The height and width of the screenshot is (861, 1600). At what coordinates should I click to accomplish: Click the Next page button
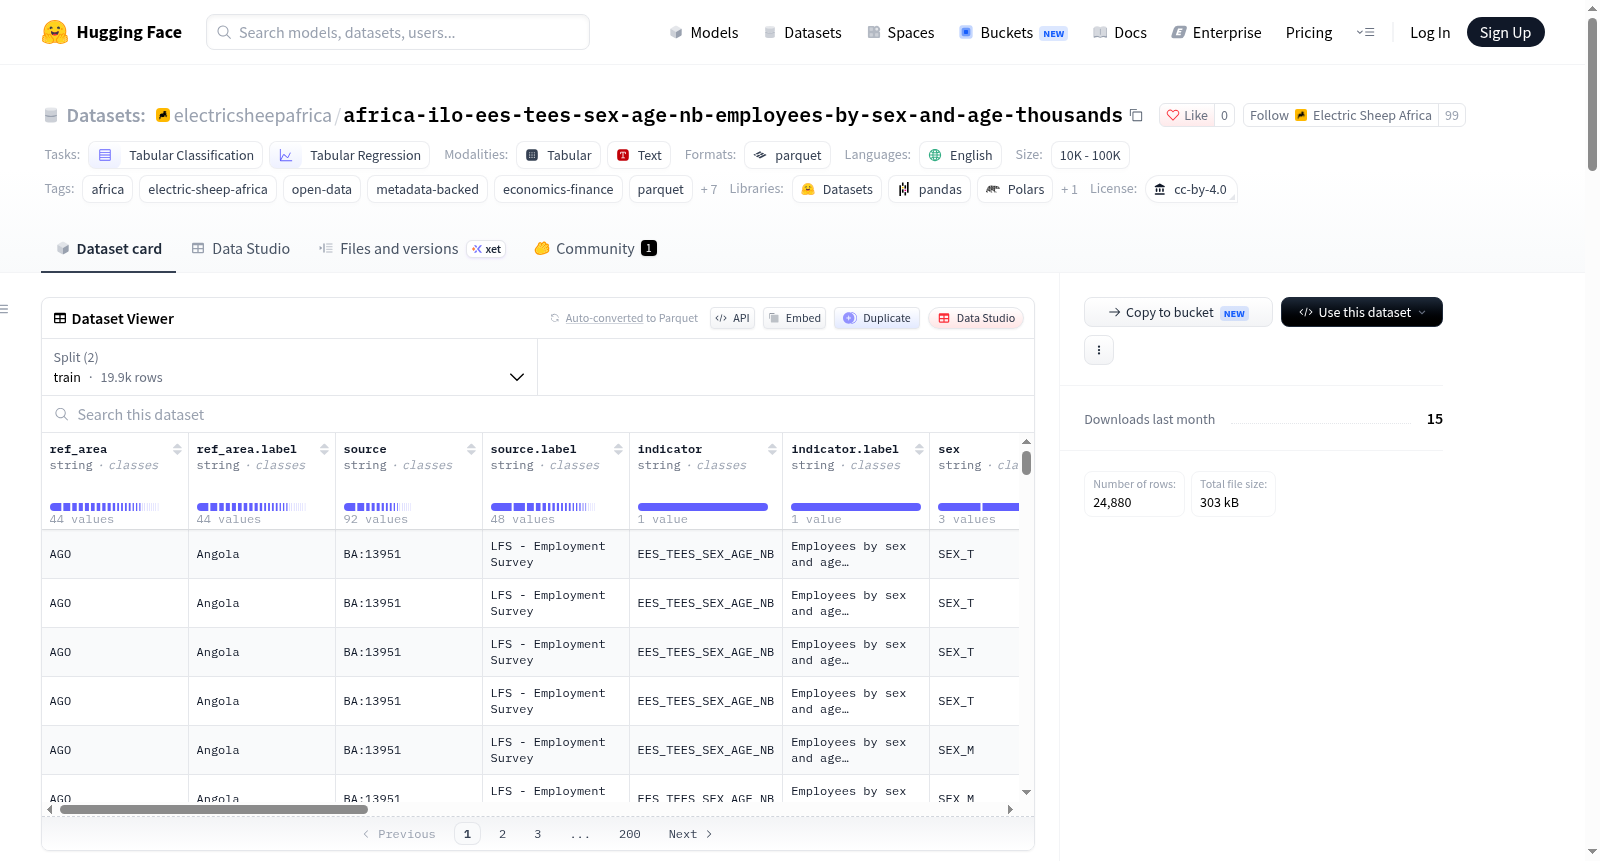(690, 834)
